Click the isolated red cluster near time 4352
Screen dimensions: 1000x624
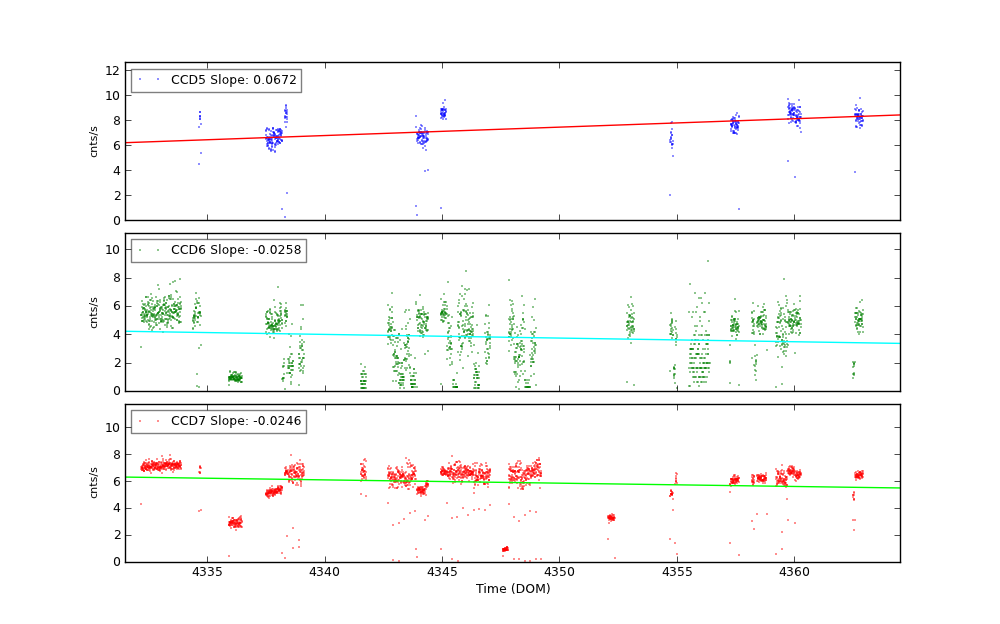[611, 517]
